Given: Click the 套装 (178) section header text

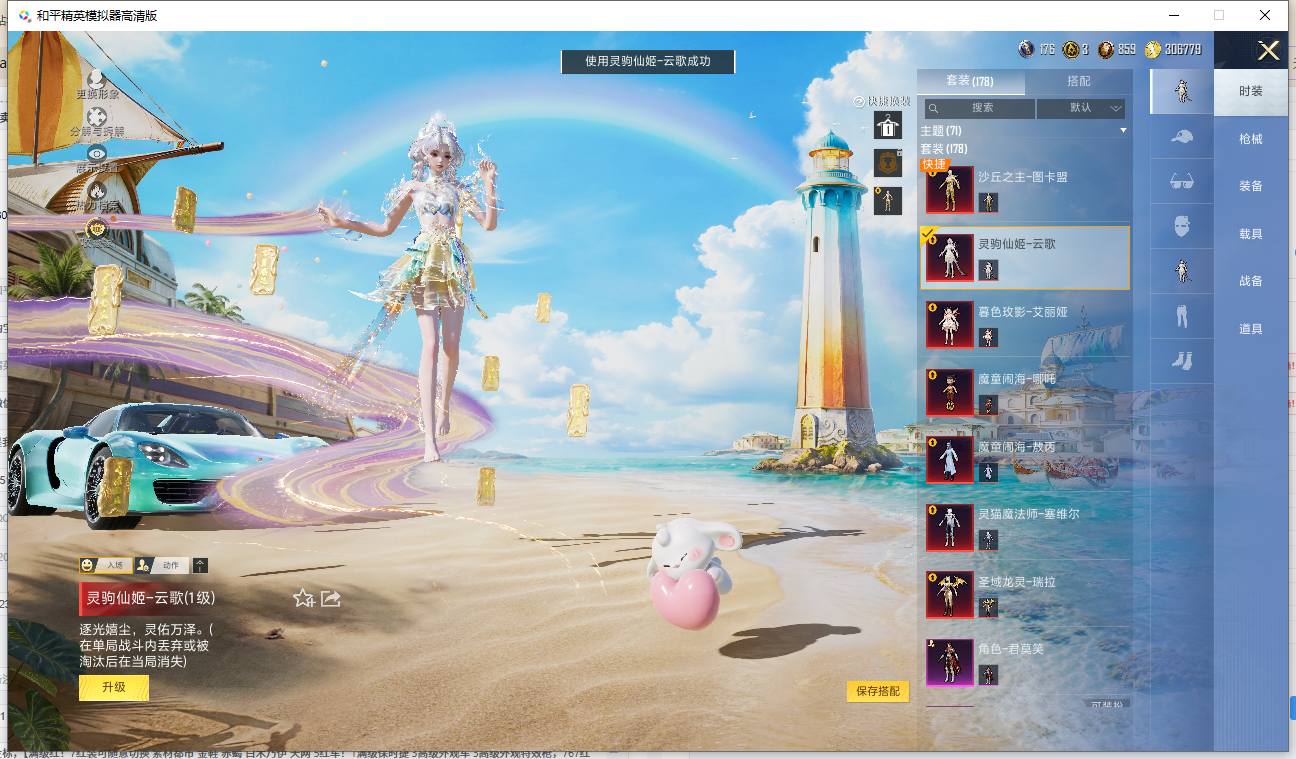Looking at the screenshot, I should coord(944,149).
